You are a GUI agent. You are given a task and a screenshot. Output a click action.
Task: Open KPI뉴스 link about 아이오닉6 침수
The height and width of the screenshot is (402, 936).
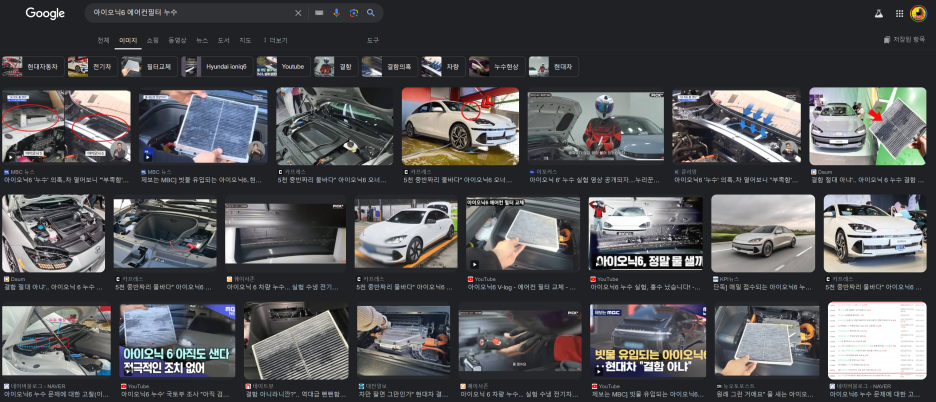click(x=762, y=287)
